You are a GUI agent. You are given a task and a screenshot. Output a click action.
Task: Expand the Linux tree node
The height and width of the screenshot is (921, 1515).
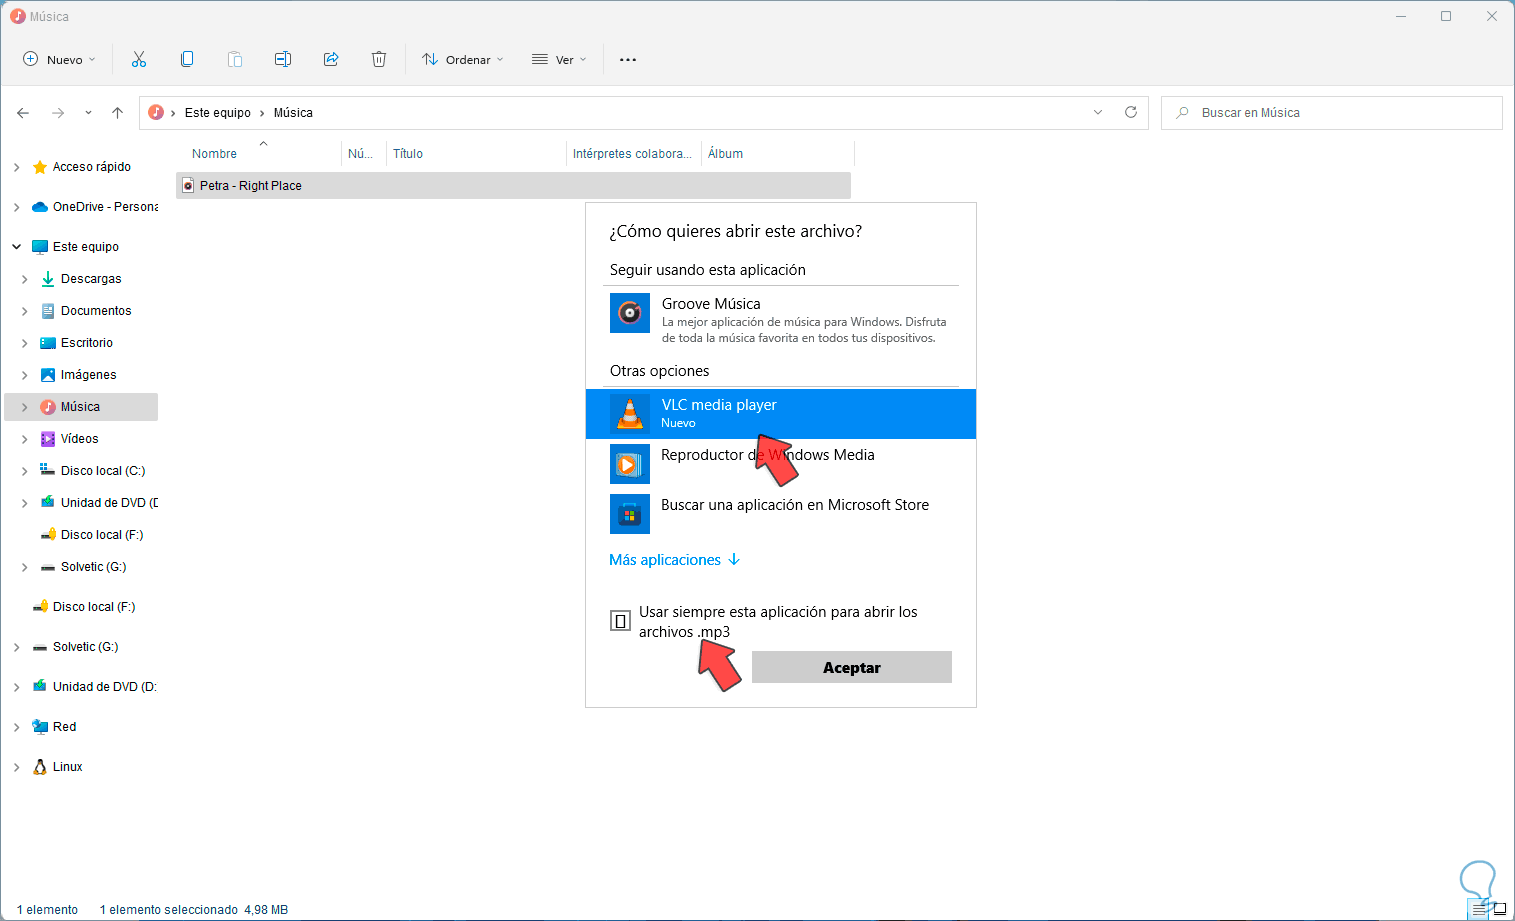(17, 767)
